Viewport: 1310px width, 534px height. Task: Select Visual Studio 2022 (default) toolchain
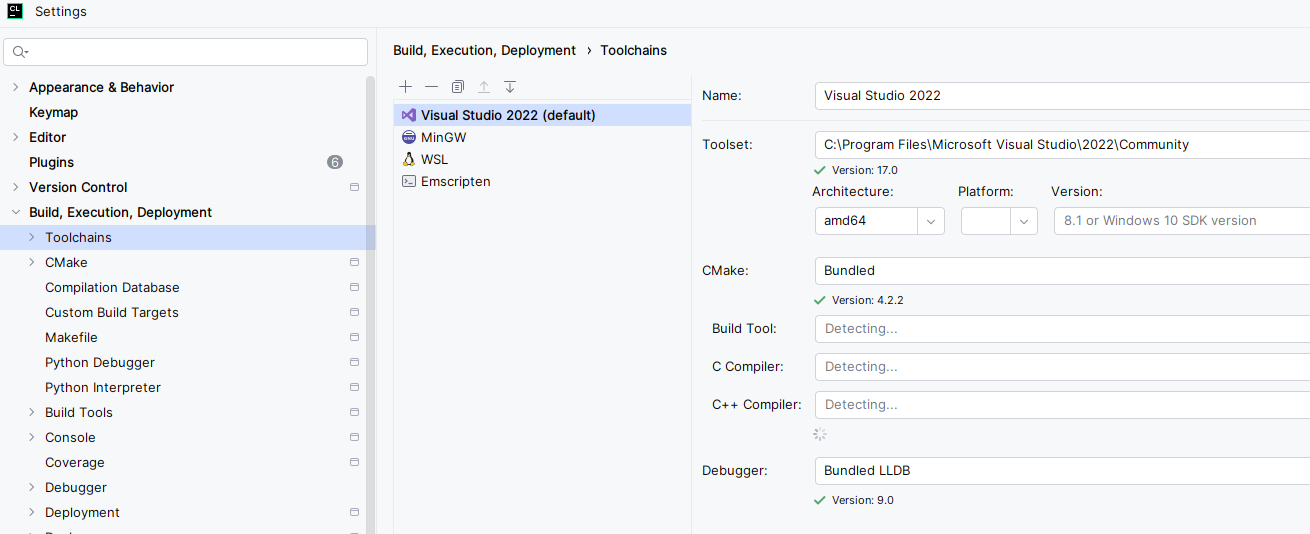542,115
